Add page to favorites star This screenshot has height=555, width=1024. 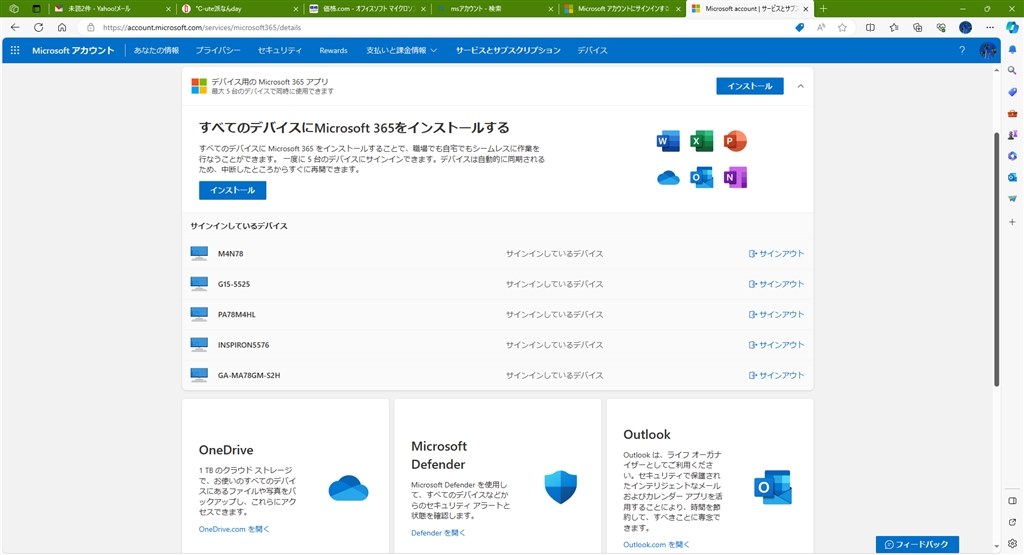point(842,27)
